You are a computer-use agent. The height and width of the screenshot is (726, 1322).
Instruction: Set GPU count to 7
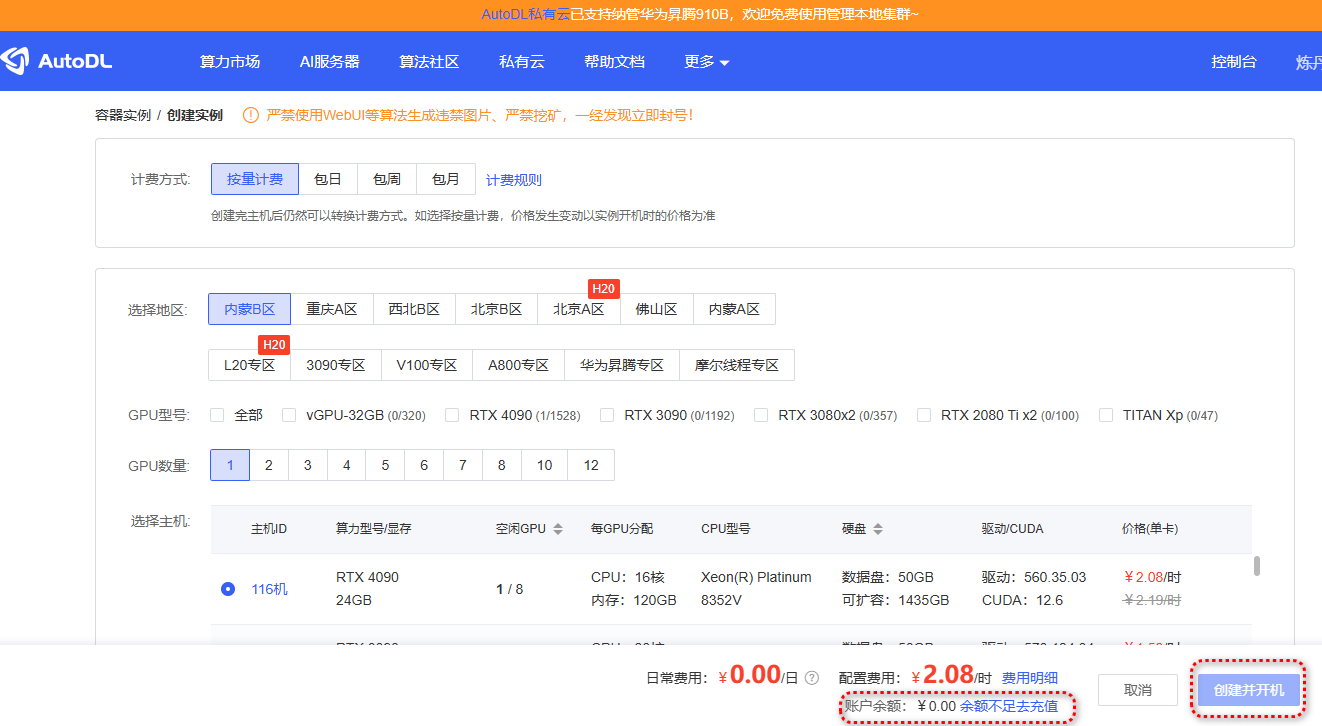tap(463, 465)
